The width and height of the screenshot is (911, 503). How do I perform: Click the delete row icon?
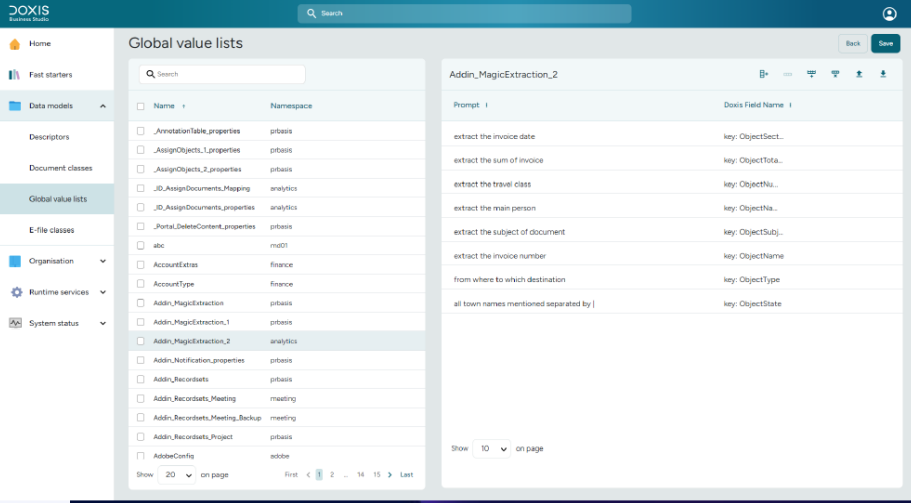point(835,74)
